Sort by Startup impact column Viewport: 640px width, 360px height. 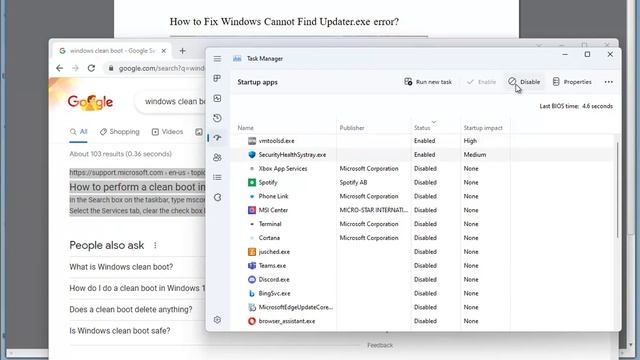483,128
